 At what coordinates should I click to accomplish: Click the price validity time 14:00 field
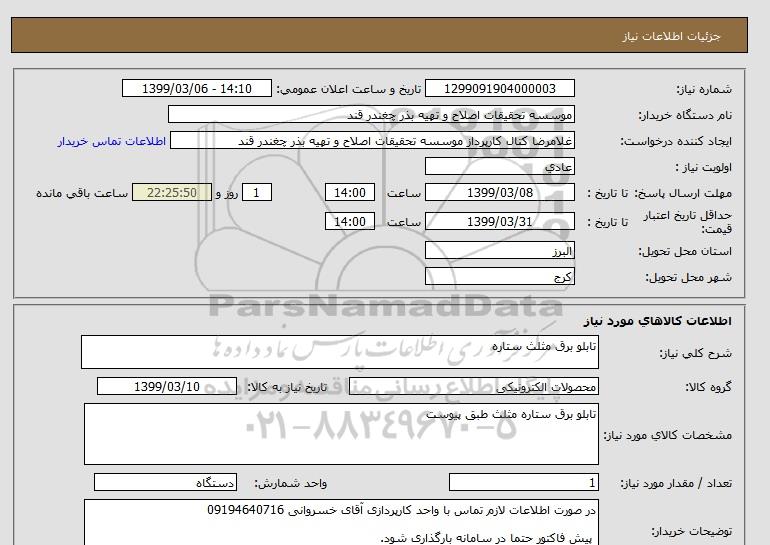pos(350,221)
